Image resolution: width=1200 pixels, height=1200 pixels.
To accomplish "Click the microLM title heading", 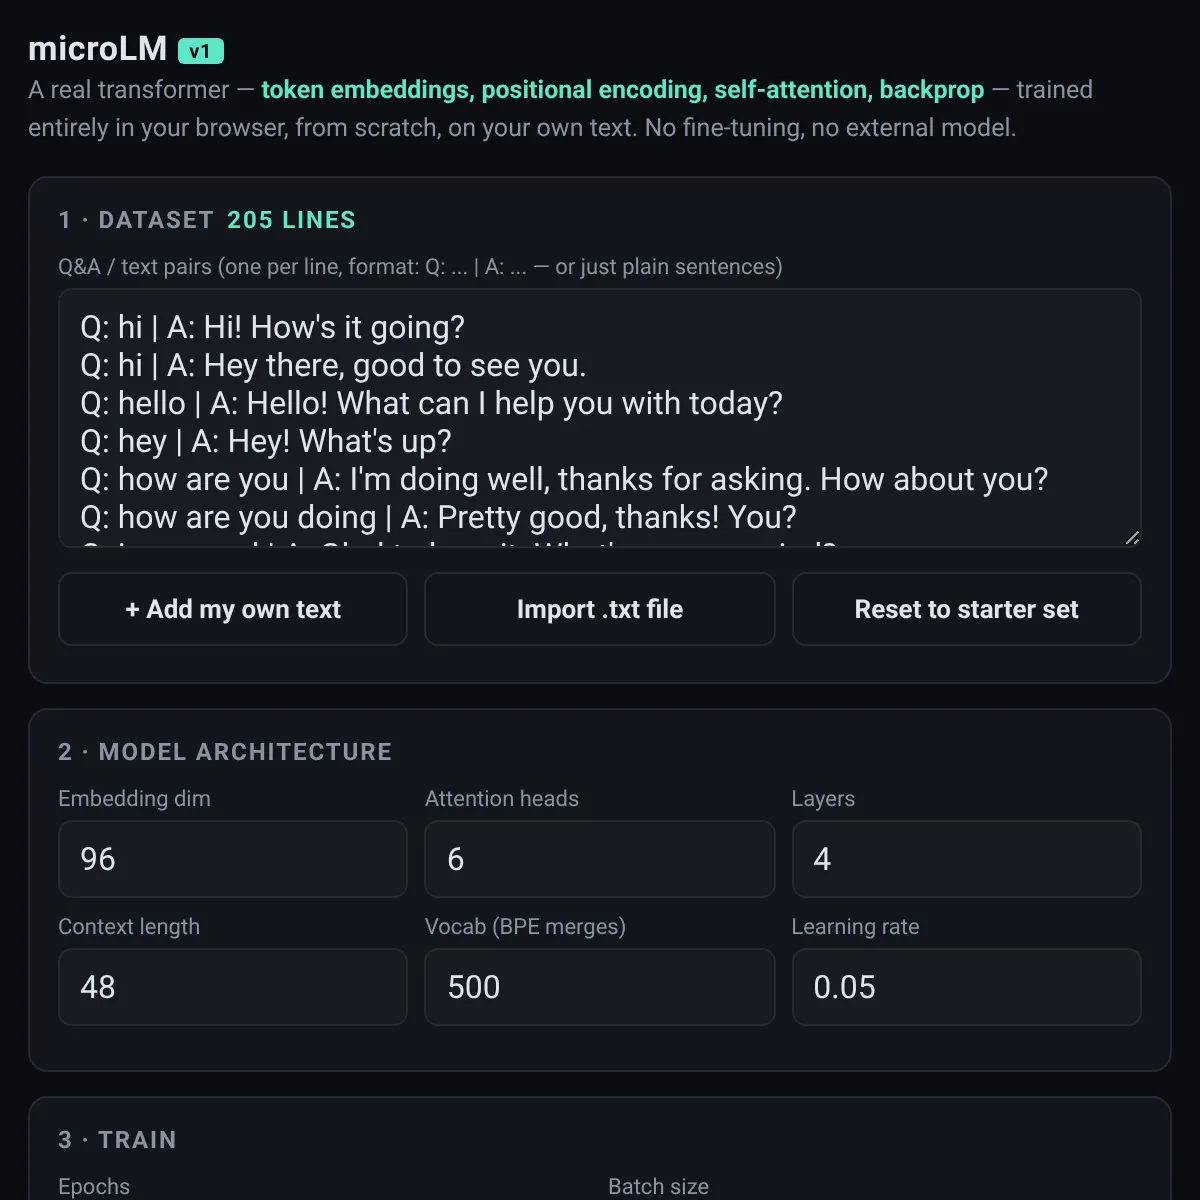I will pyautogui.click(x=97, y=49).
